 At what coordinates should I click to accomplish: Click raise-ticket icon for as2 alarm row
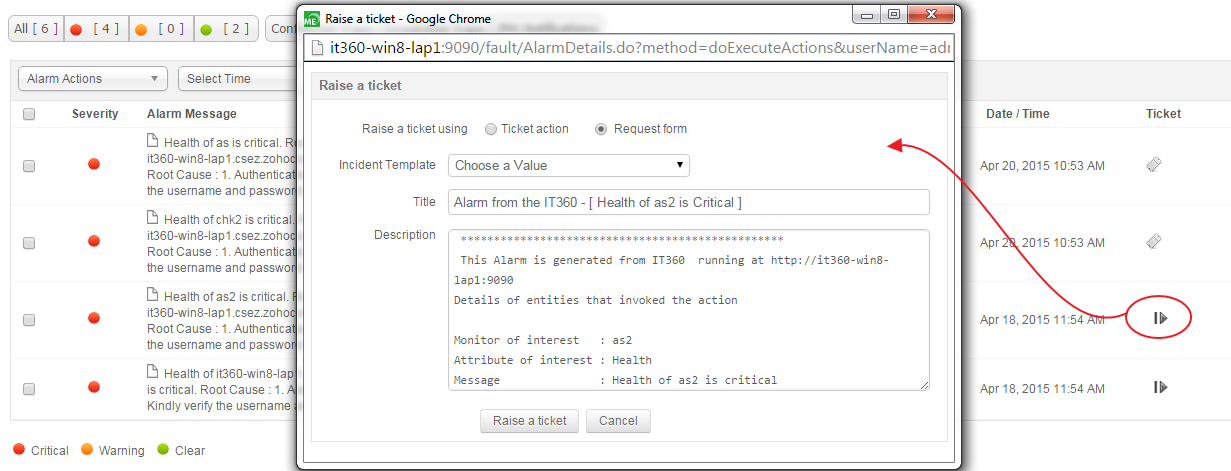click(1160, 318)
